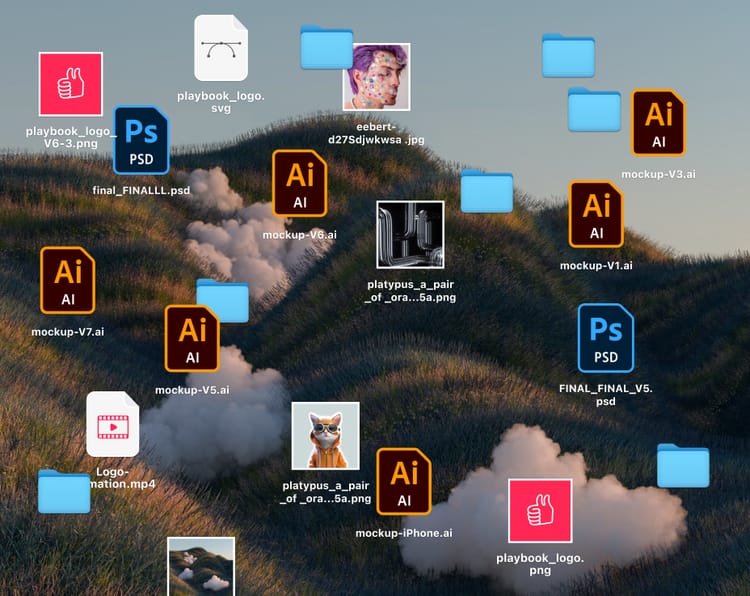This screenshot has width=750, height=596.
Task: Click the playbook_logo.png thumbs-up icon
Action: click(x=540, y=511)
